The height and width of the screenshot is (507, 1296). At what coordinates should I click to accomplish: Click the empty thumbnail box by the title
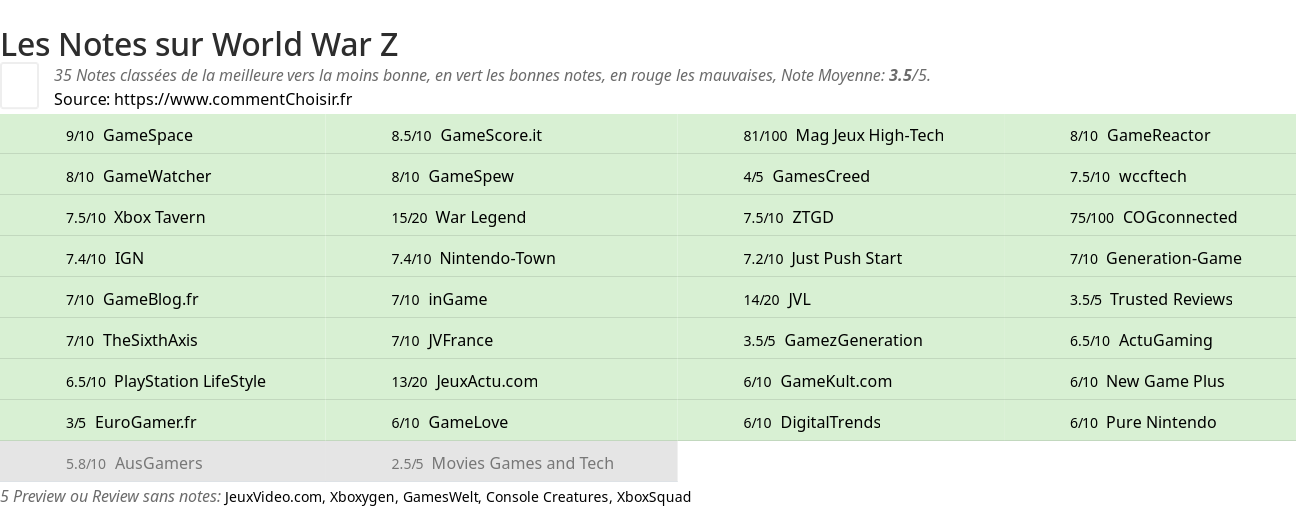(x=20, y=85)
